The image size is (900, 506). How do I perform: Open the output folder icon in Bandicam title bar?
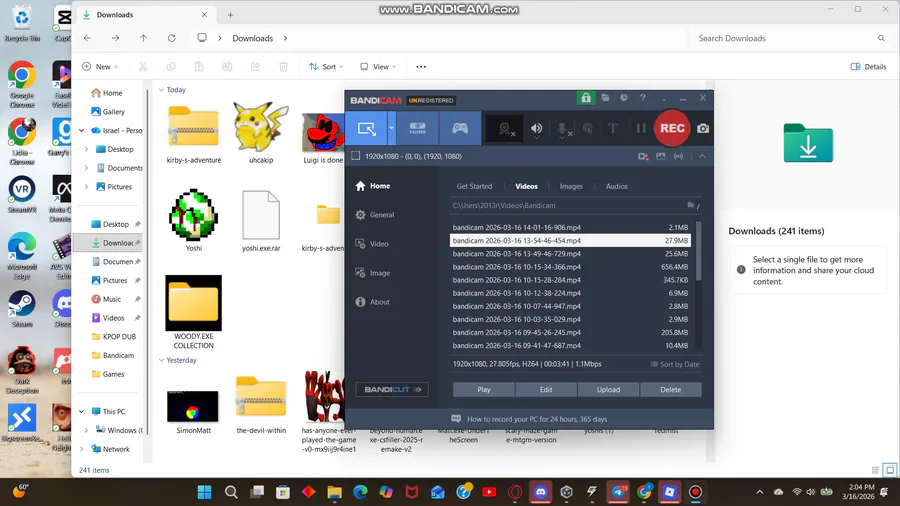[605, 98]
